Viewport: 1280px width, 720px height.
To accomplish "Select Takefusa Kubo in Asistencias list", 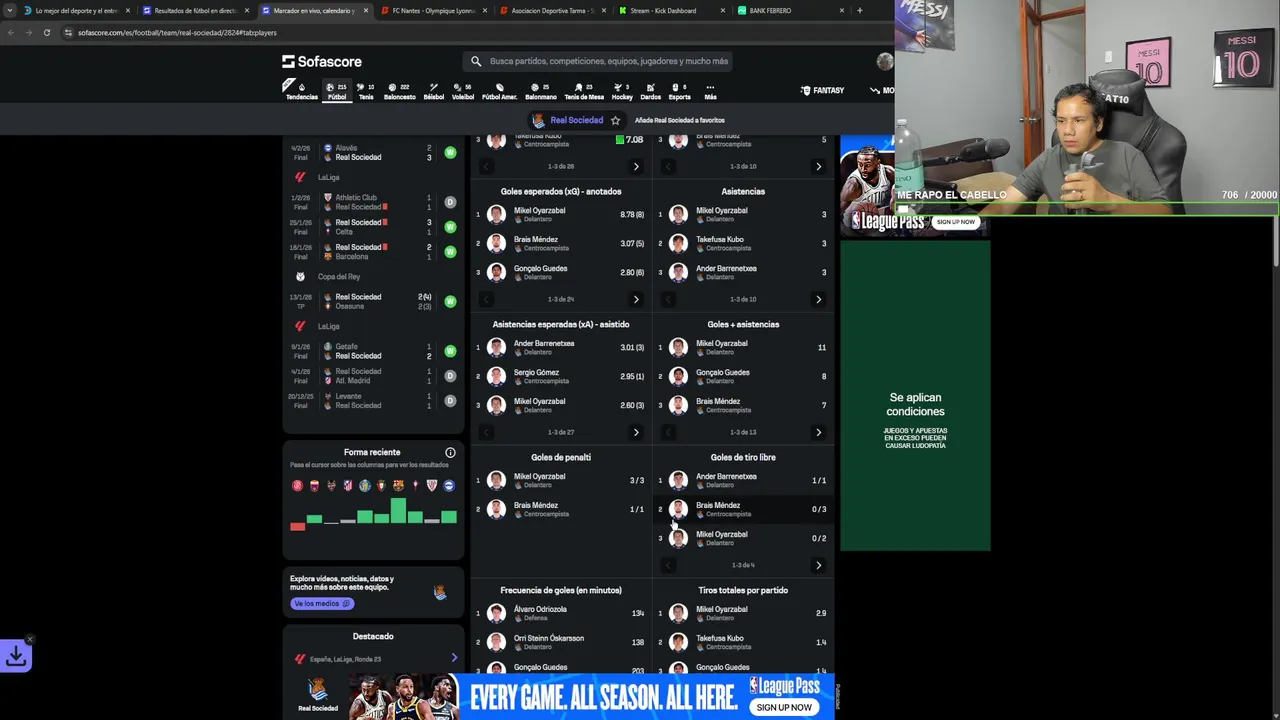I will (x=743, y=243).
